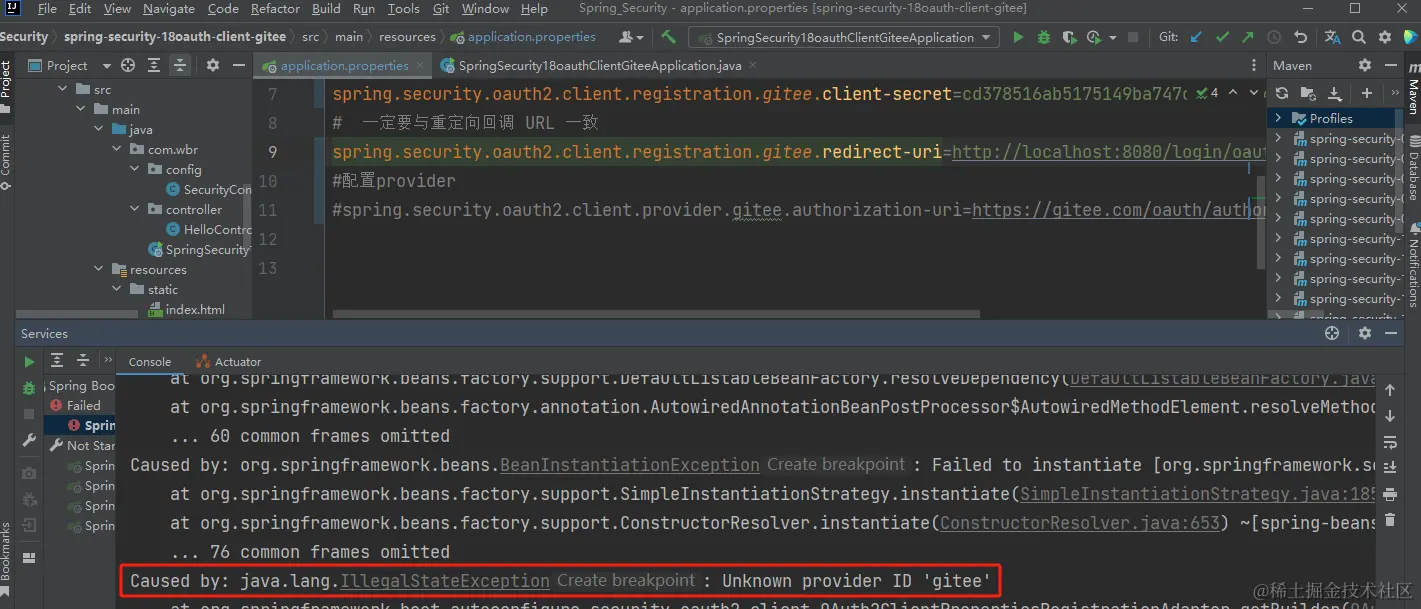Collapse the controller package node

(135, 209)
